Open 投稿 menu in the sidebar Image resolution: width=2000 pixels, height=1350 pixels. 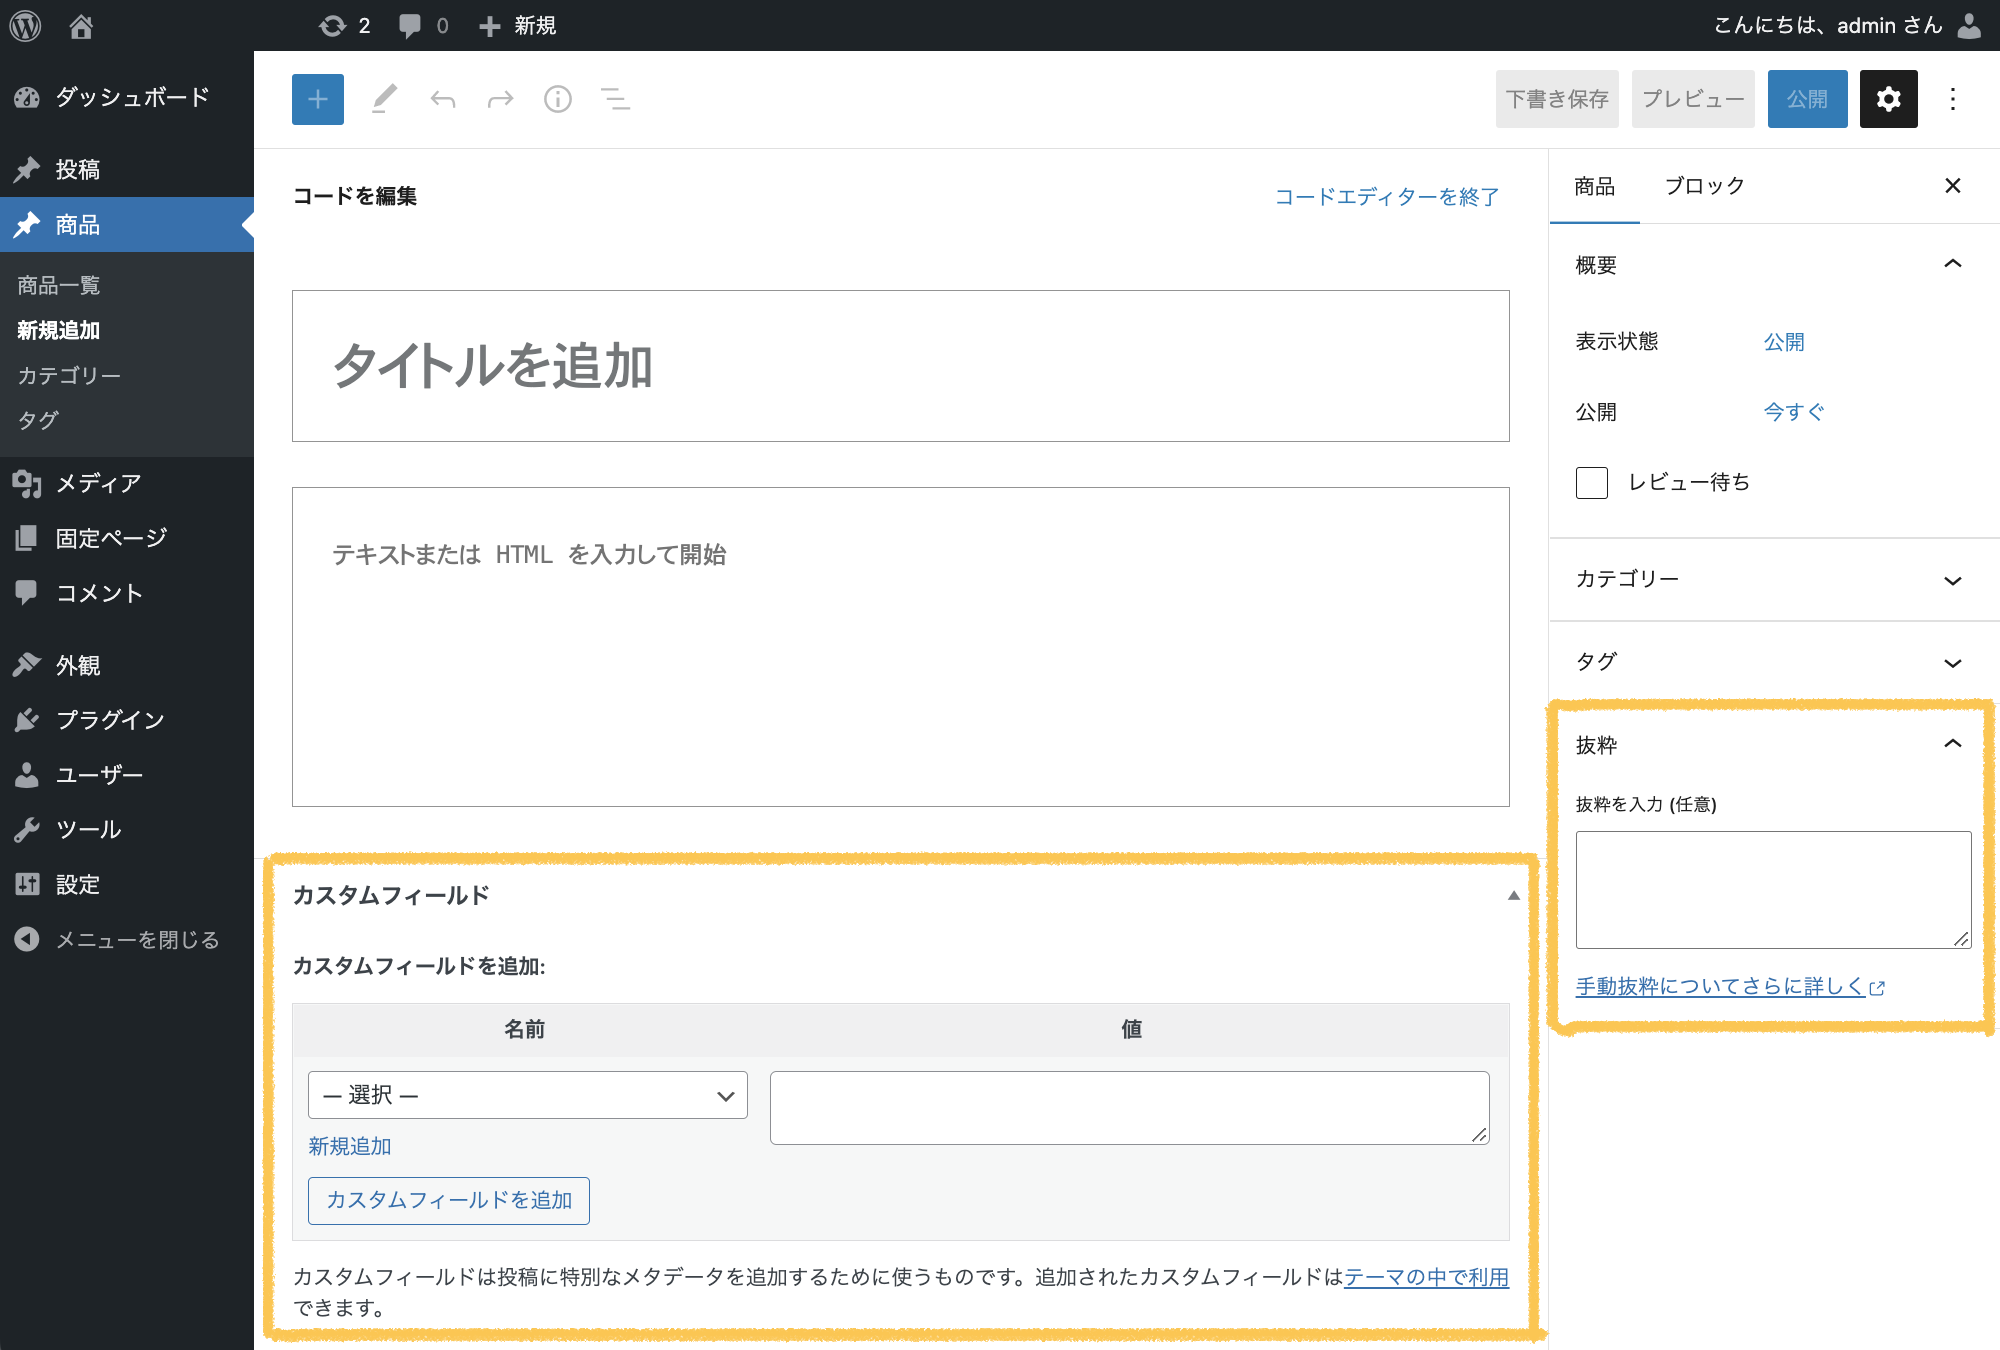[x=127, y=169]
